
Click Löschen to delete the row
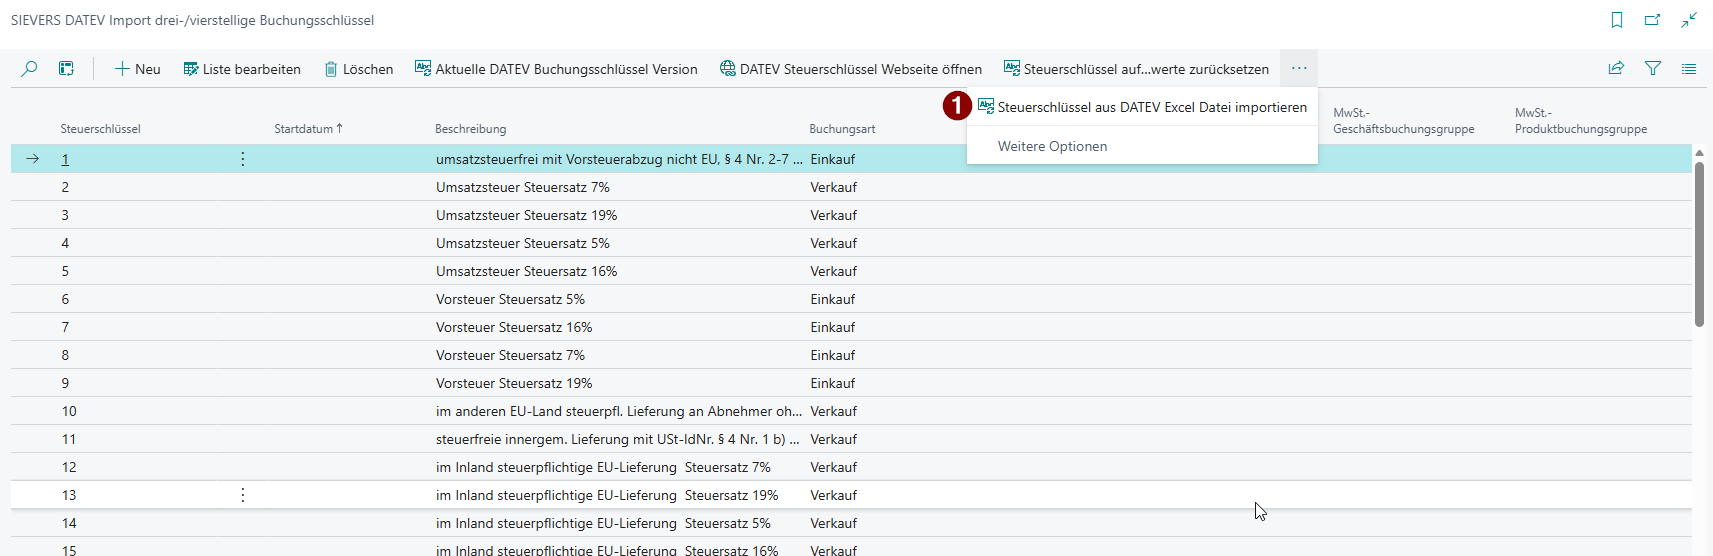tap(358, 69)
